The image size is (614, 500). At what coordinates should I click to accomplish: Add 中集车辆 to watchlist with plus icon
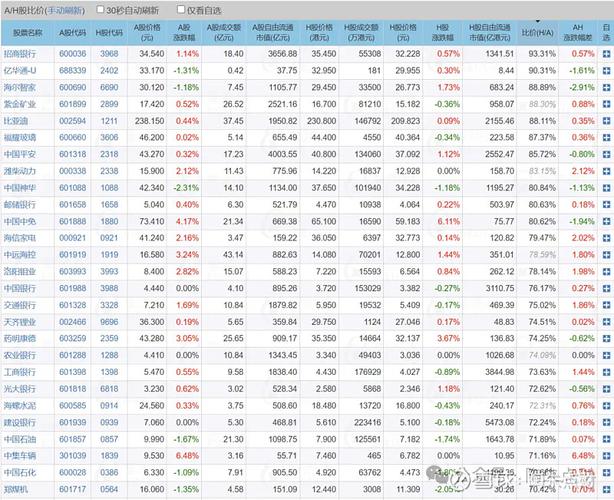pyautogui.click(x=606, y=456)
